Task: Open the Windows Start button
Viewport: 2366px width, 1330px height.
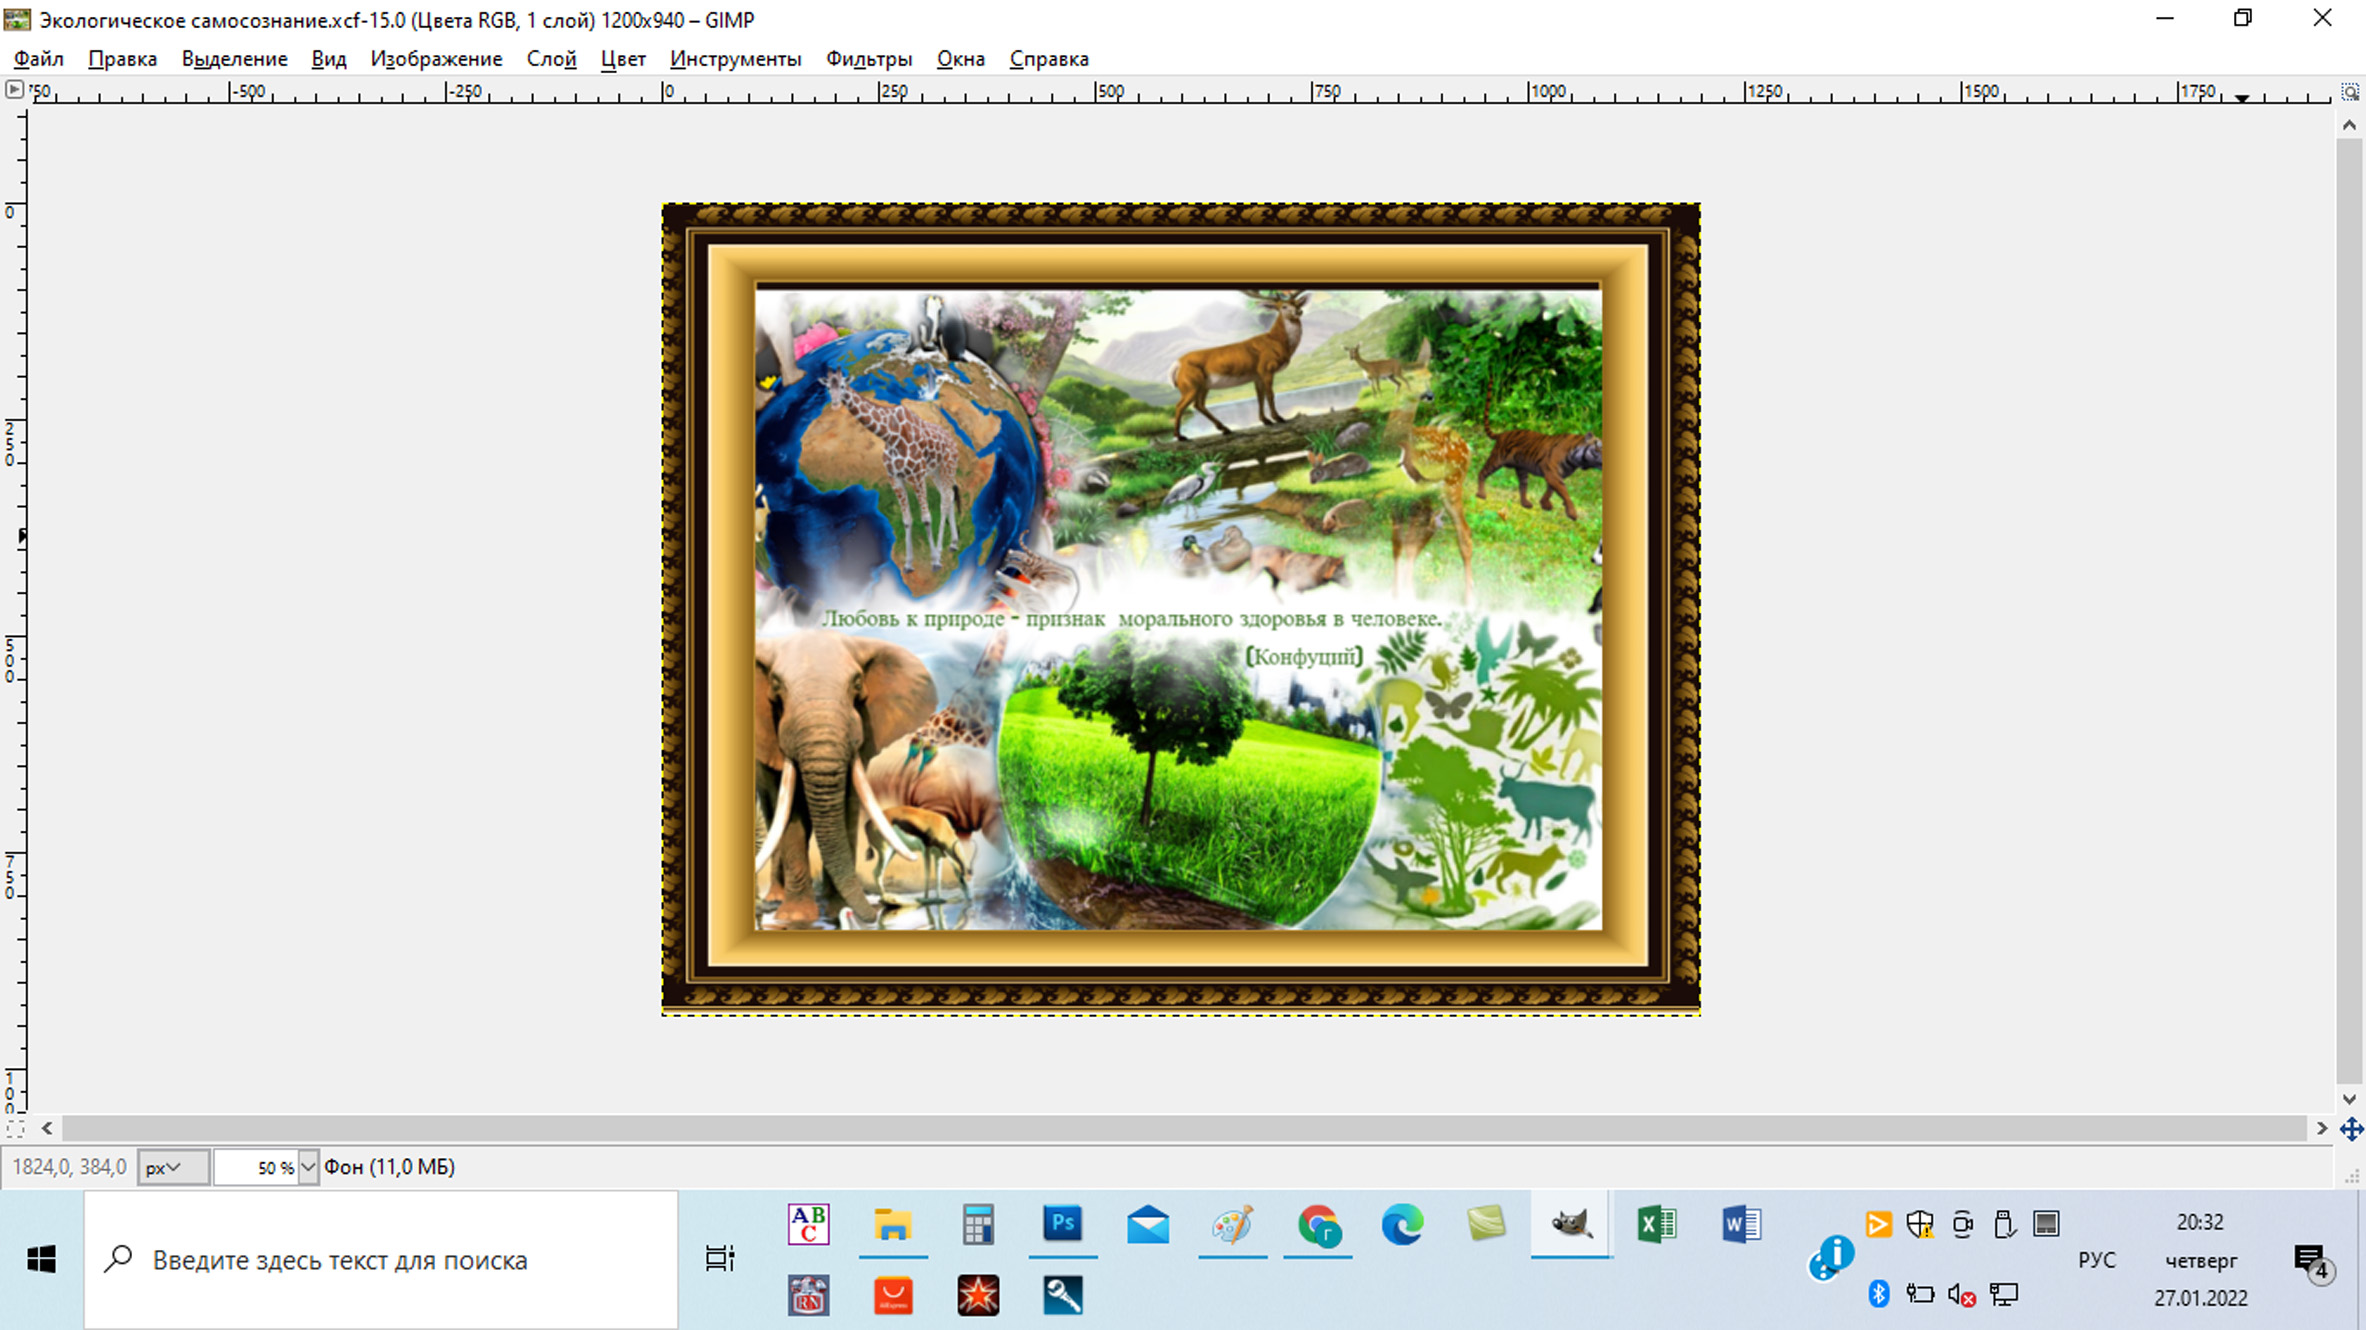Action: [x=41, y=1260]
